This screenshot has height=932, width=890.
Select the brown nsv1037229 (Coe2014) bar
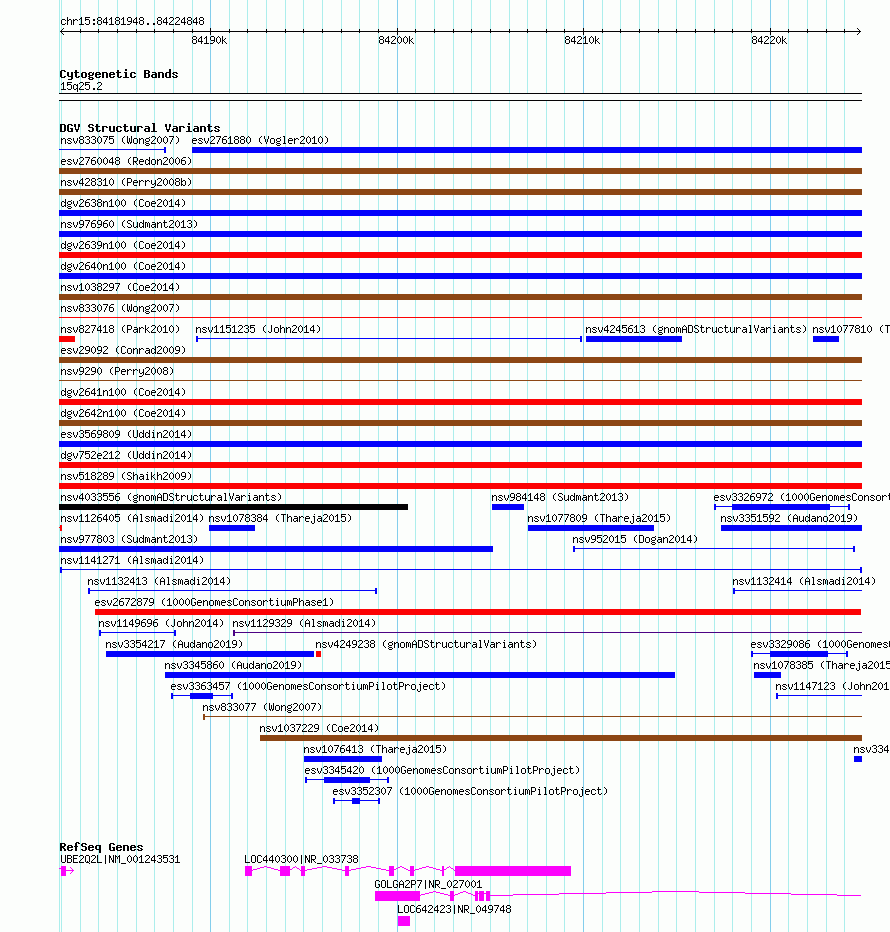pyautogui.click(x=561, y=738)
